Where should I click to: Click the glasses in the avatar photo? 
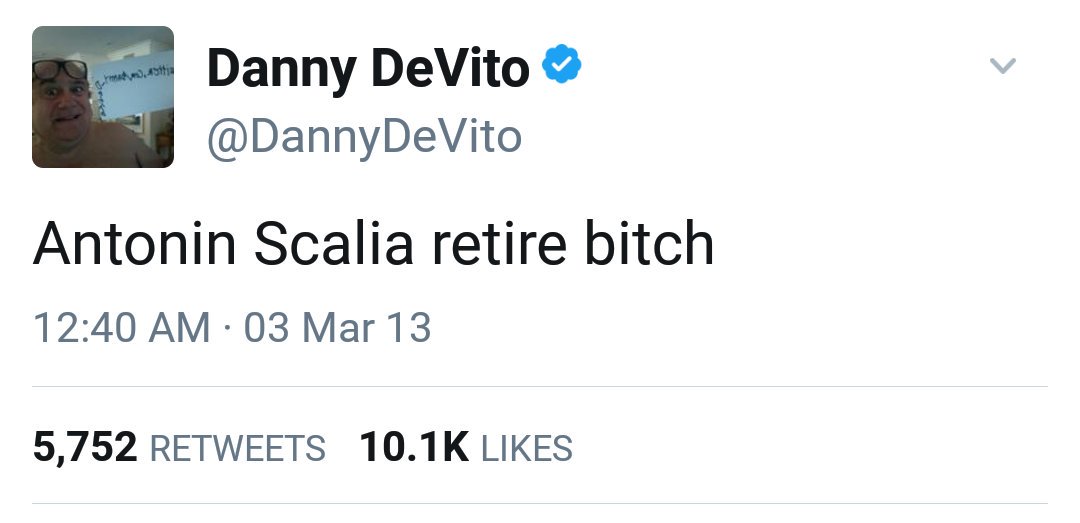point(60,71)
